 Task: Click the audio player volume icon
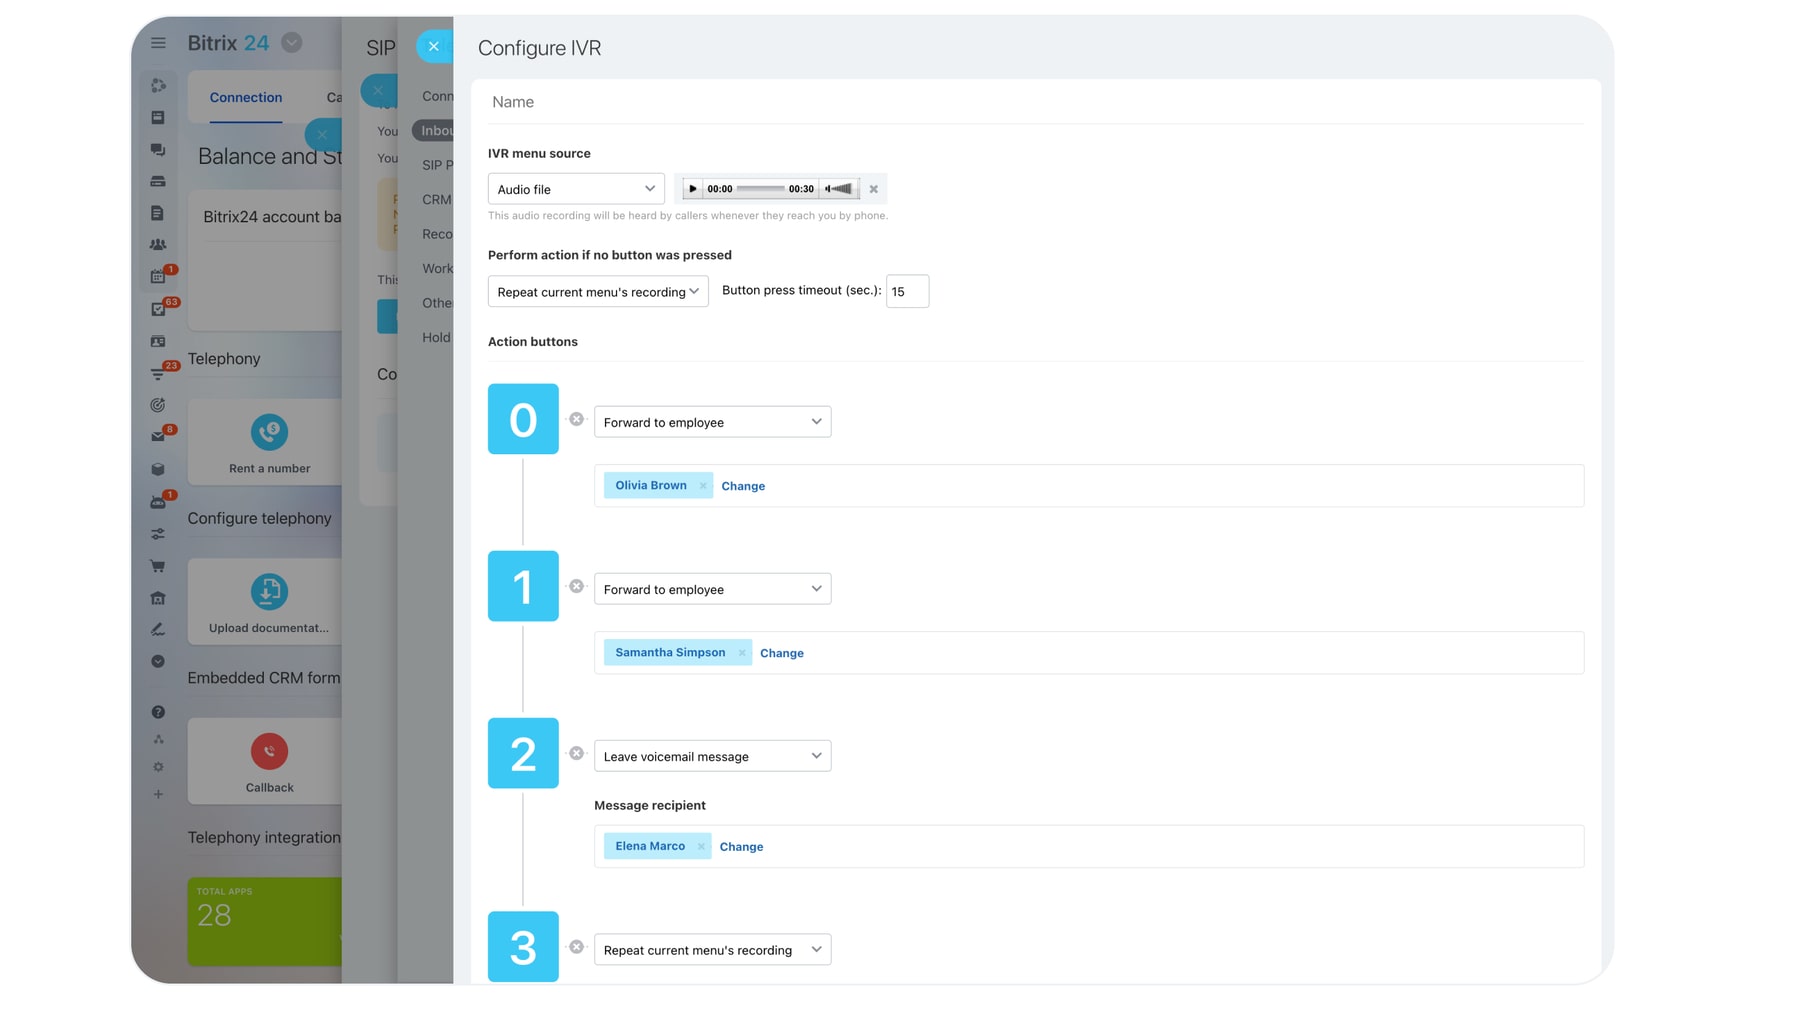pyautogui.click(x=839, y=189)
